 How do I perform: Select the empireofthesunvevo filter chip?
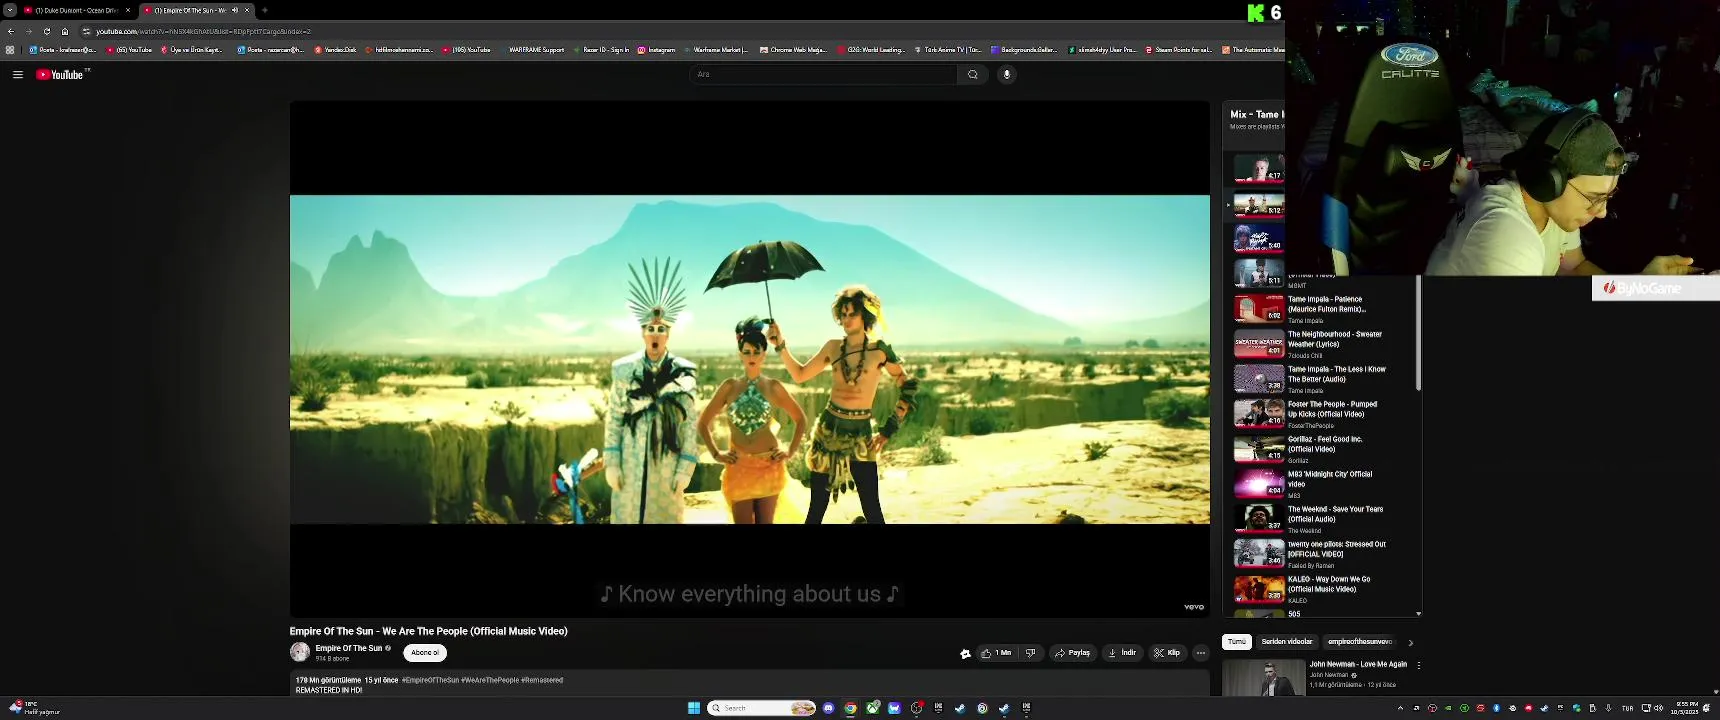1360,642
